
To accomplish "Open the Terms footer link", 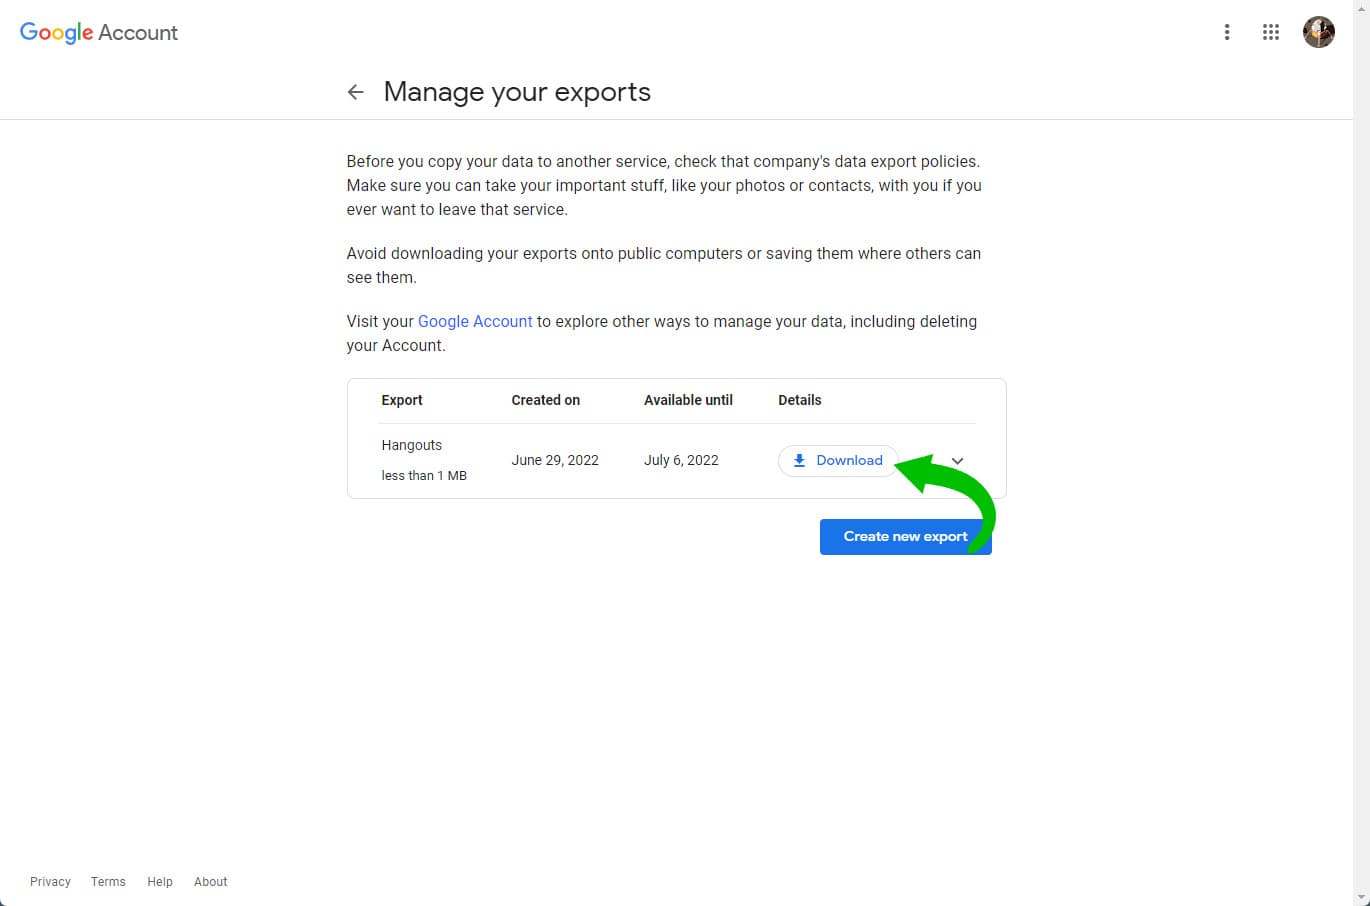I will tap(108, 881).
